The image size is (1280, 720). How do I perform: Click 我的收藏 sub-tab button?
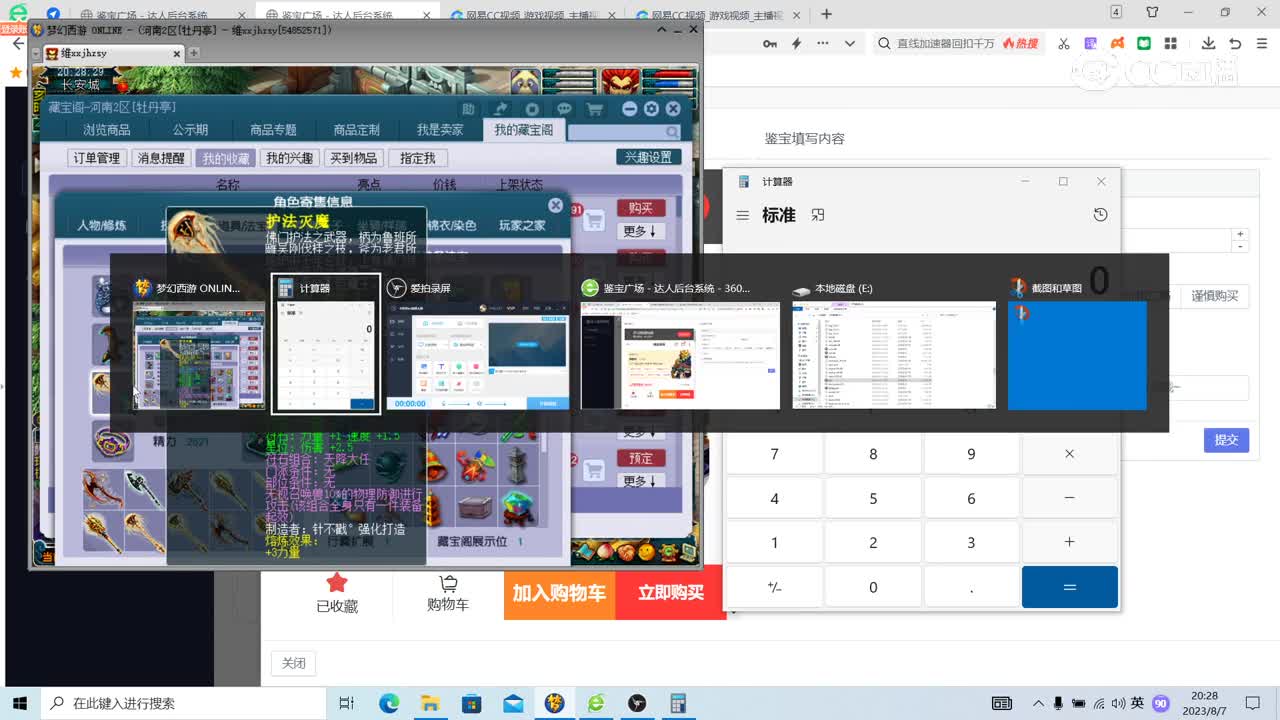click(x=226, y=158)
